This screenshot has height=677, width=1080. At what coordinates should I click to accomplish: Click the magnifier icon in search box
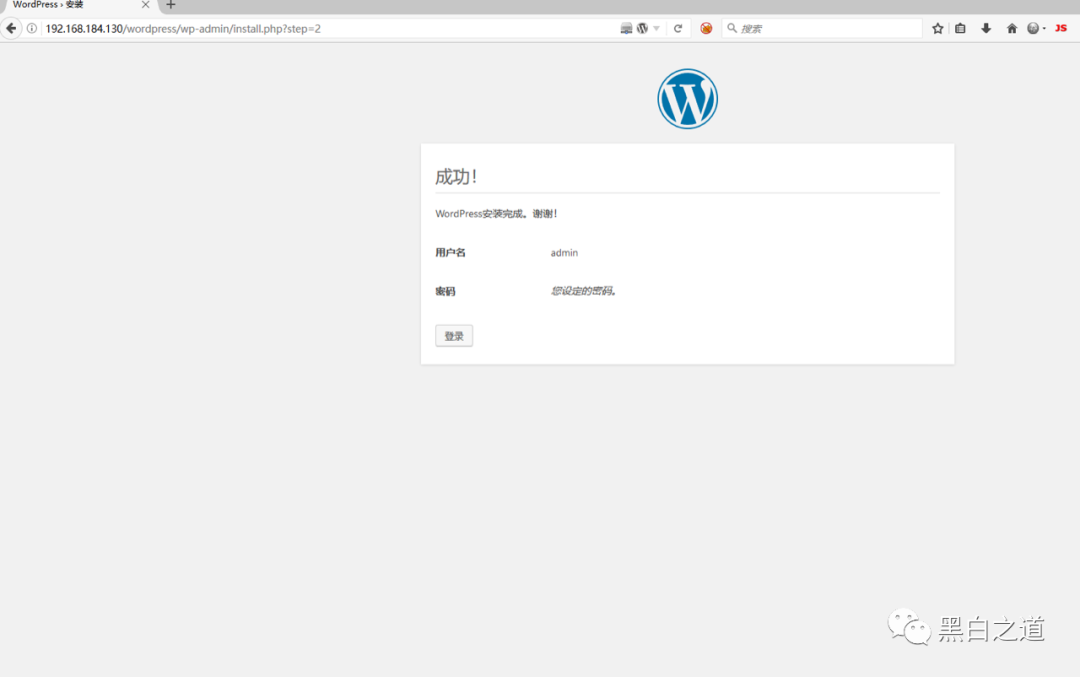732,28
